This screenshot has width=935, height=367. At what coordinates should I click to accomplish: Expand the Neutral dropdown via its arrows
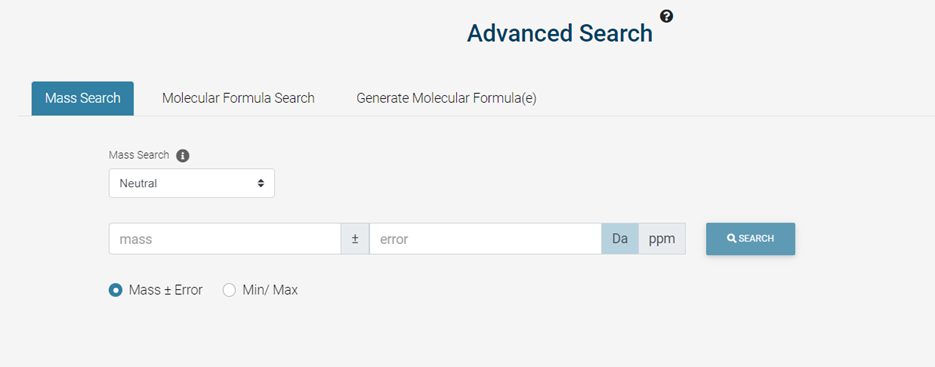click(x=261, y=183)
